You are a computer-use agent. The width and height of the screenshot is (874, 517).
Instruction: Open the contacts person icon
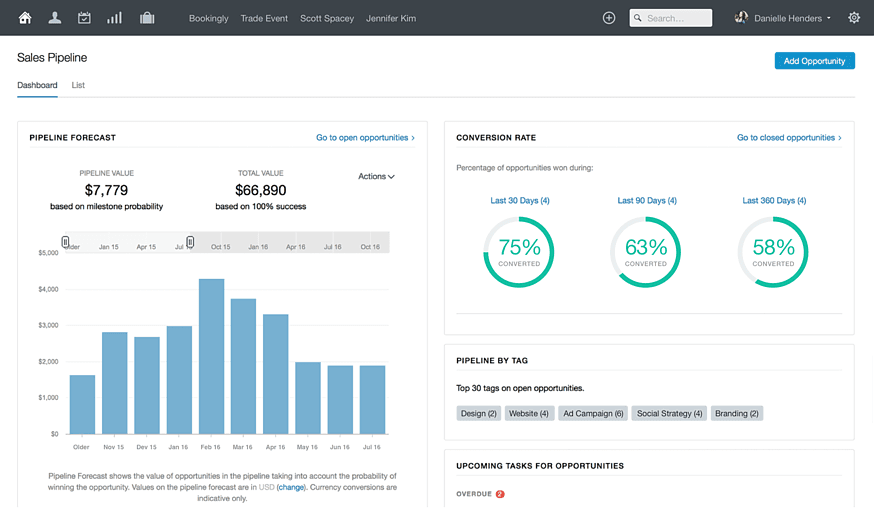click(55, 18)
